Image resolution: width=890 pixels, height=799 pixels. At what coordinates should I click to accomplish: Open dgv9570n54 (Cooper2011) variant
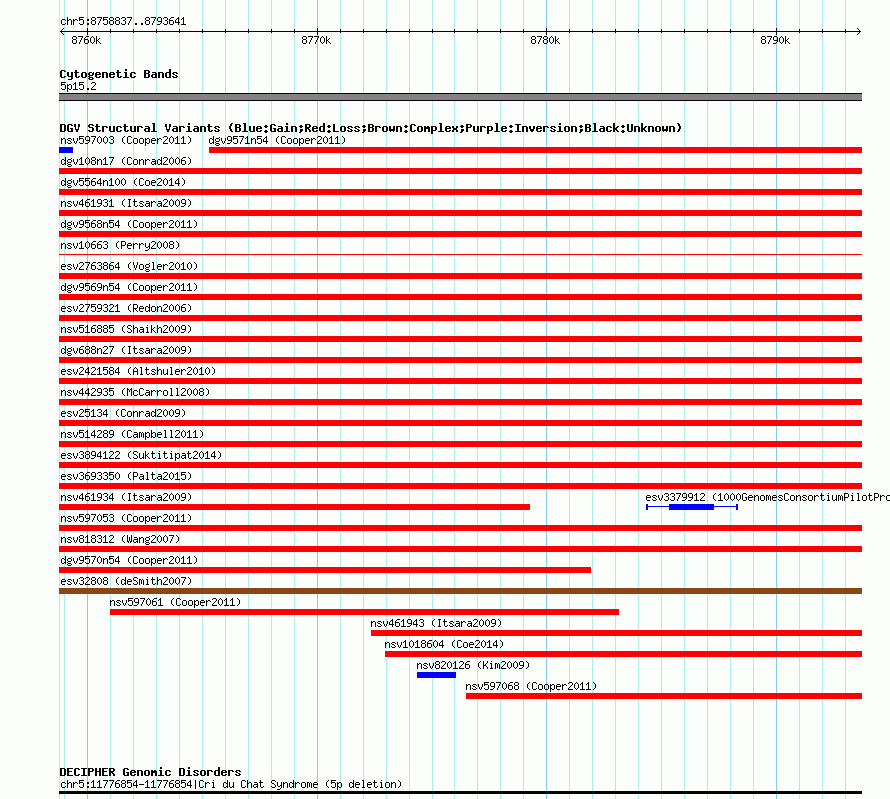(129, 560)
